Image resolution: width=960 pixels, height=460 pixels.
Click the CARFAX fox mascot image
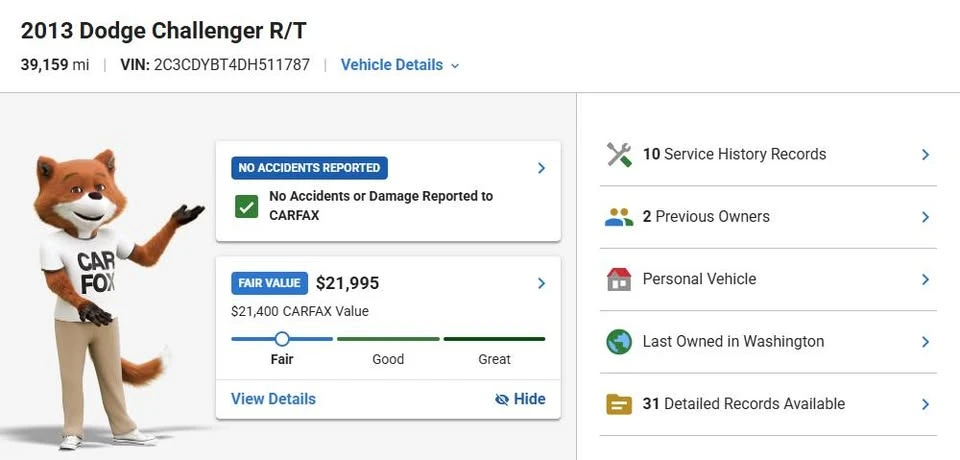coord(118,299)
